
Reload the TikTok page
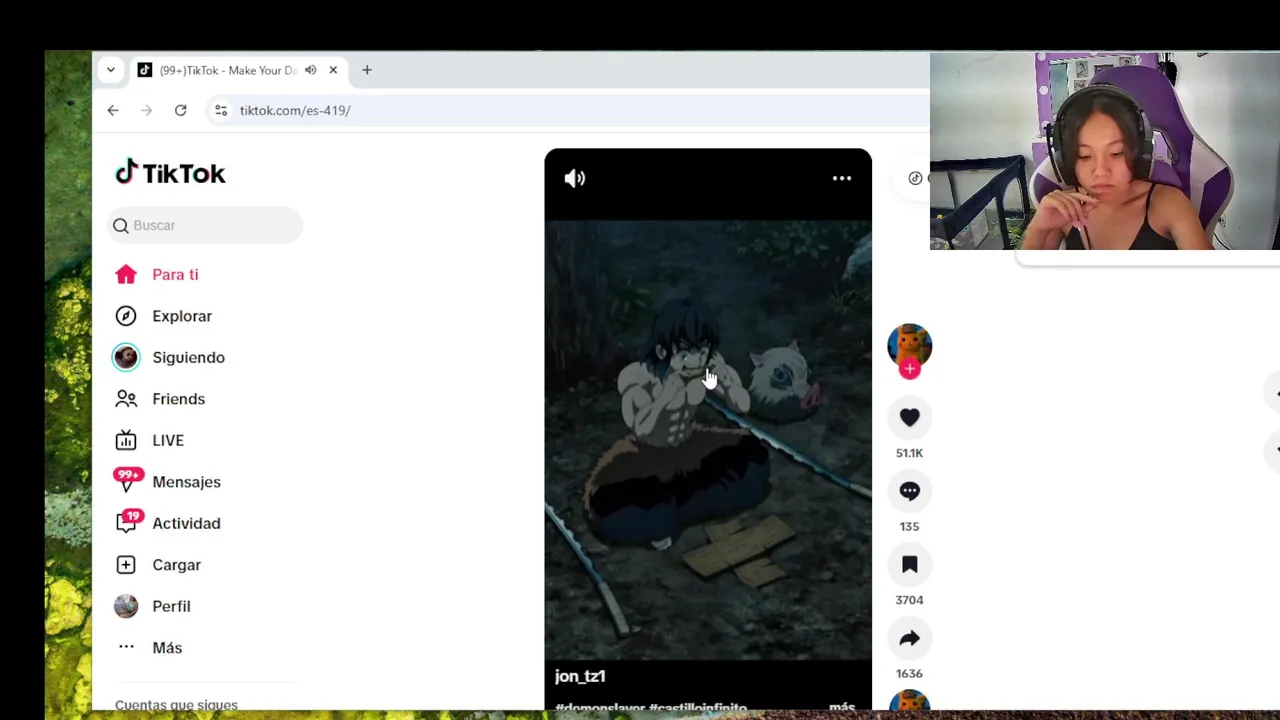pyautogui.click(x=180, y=110)
